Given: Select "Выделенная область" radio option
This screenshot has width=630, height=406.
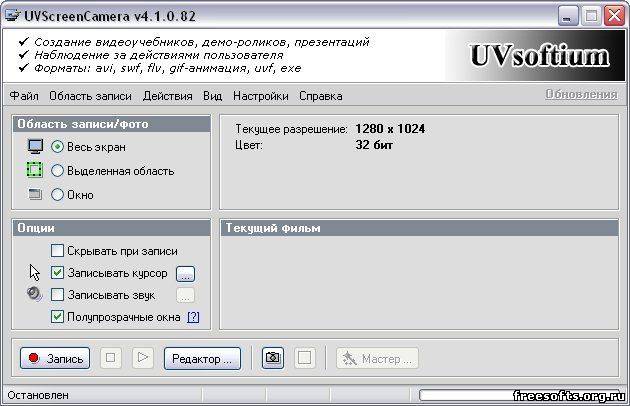Looking at the screenshot, I should coord(57,171).
